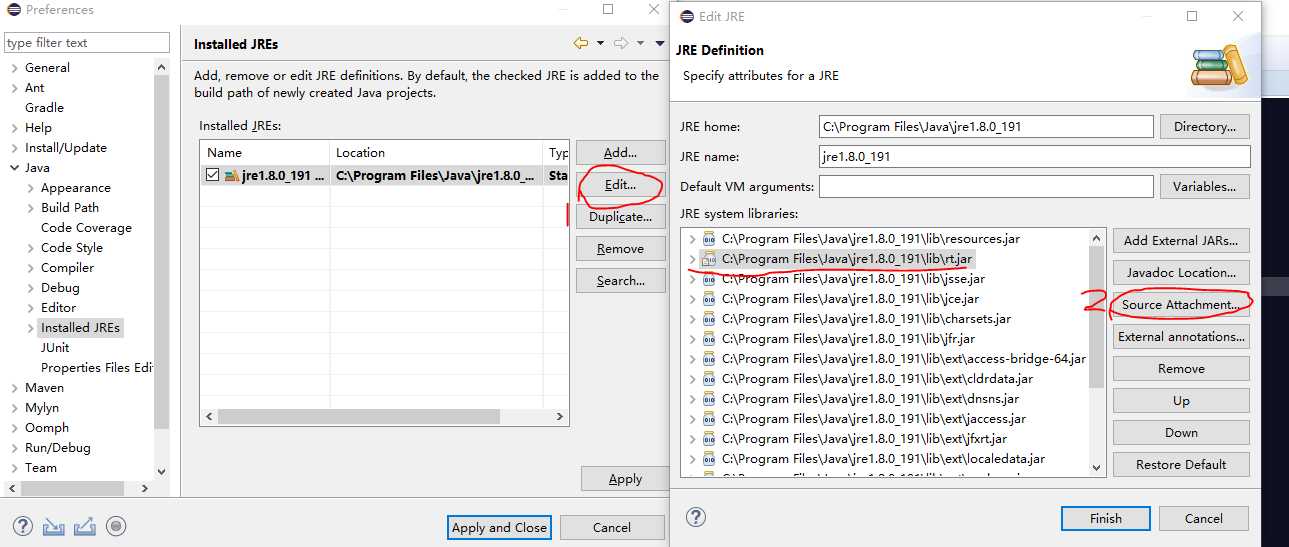Viewport: 1289px width, 547px height.
Task: Click the jar icon of rt.jar
Action: 709,259
